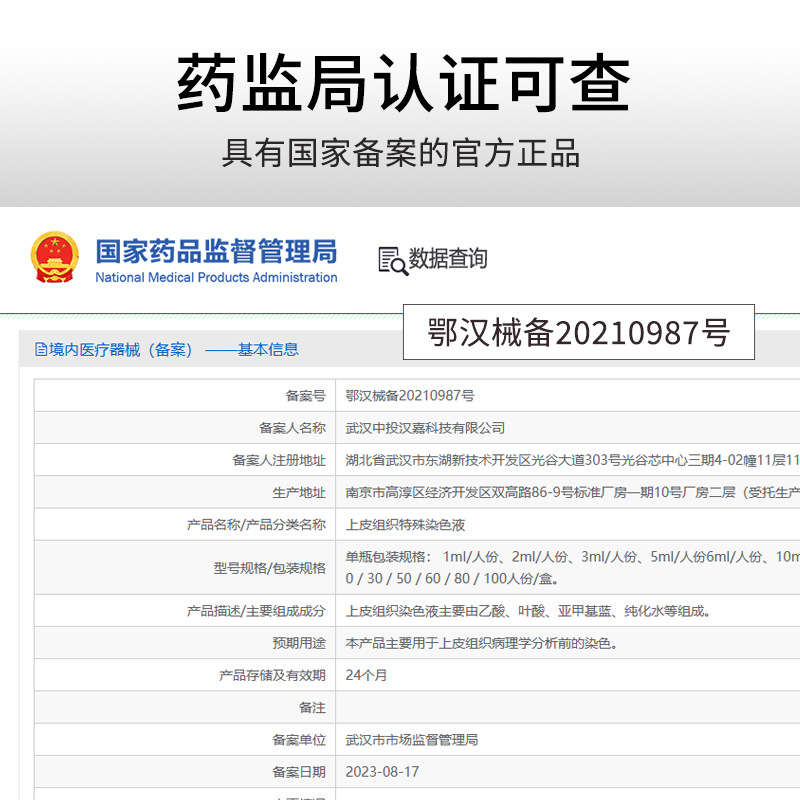Click the 基本信息 heading text
Screen dimensions: 800x800
coord(268,349)
